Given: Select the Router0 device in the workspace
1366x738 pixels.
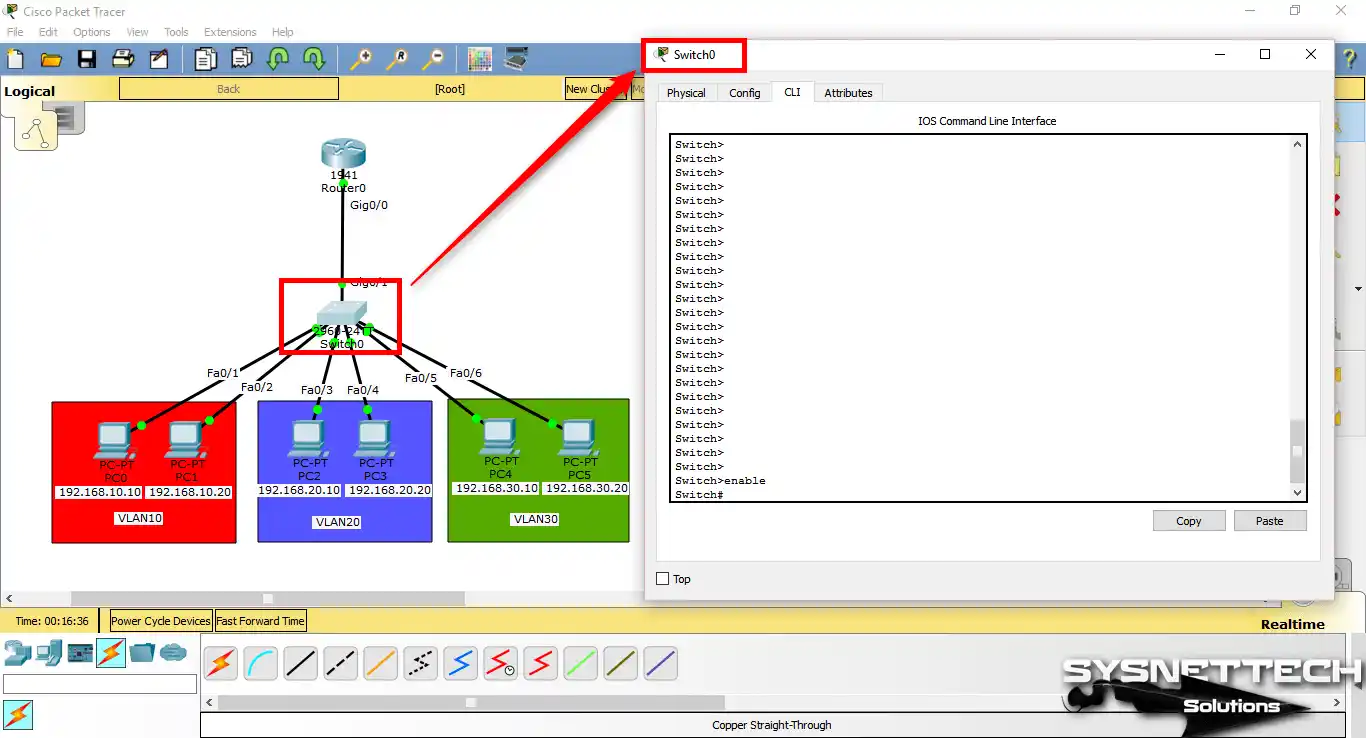Looking at the screenshot, I should (343, 156).
